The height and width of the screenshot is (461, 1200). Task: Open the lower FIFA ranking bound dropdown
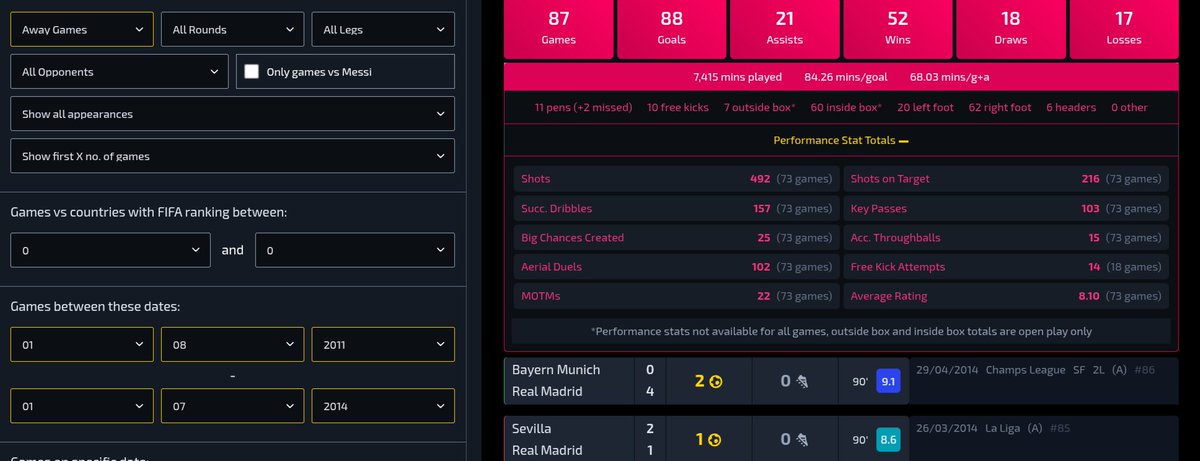coord(111,250)
